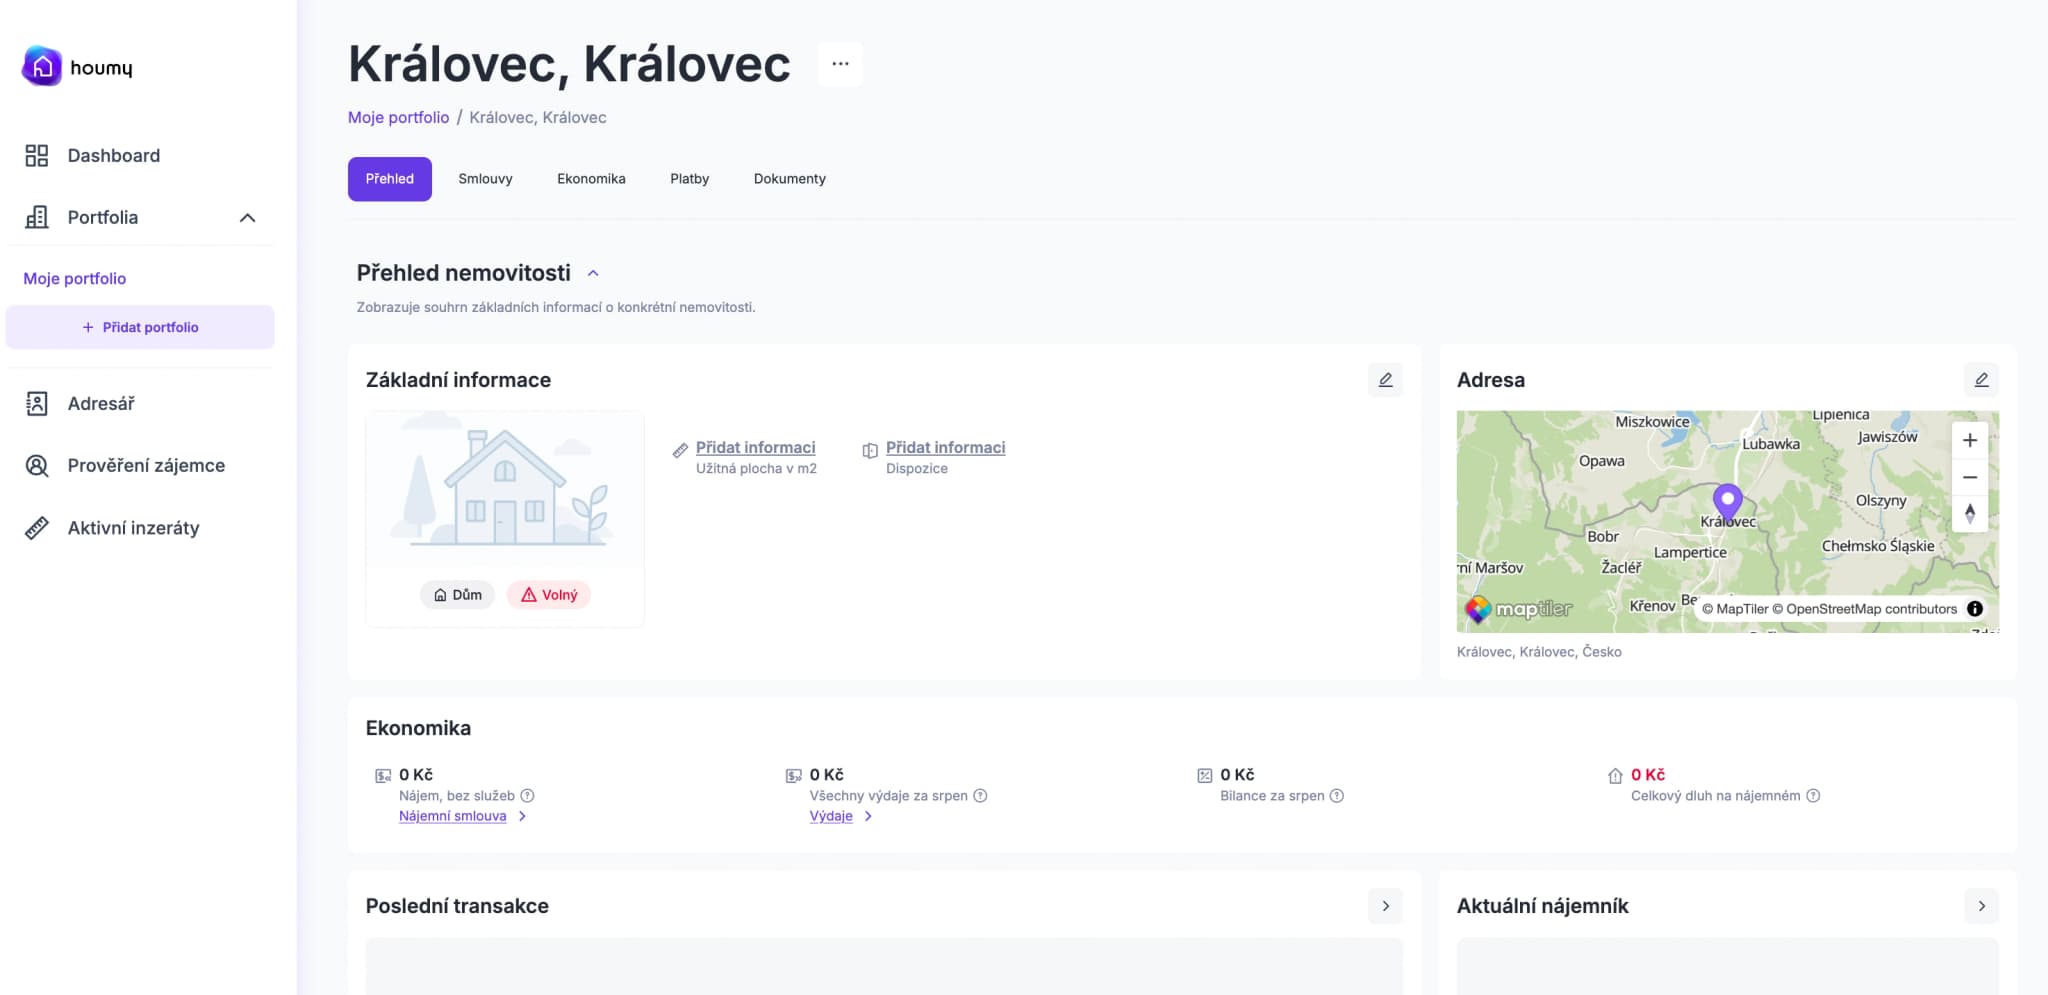Click the map attribution info icon

1975,609
